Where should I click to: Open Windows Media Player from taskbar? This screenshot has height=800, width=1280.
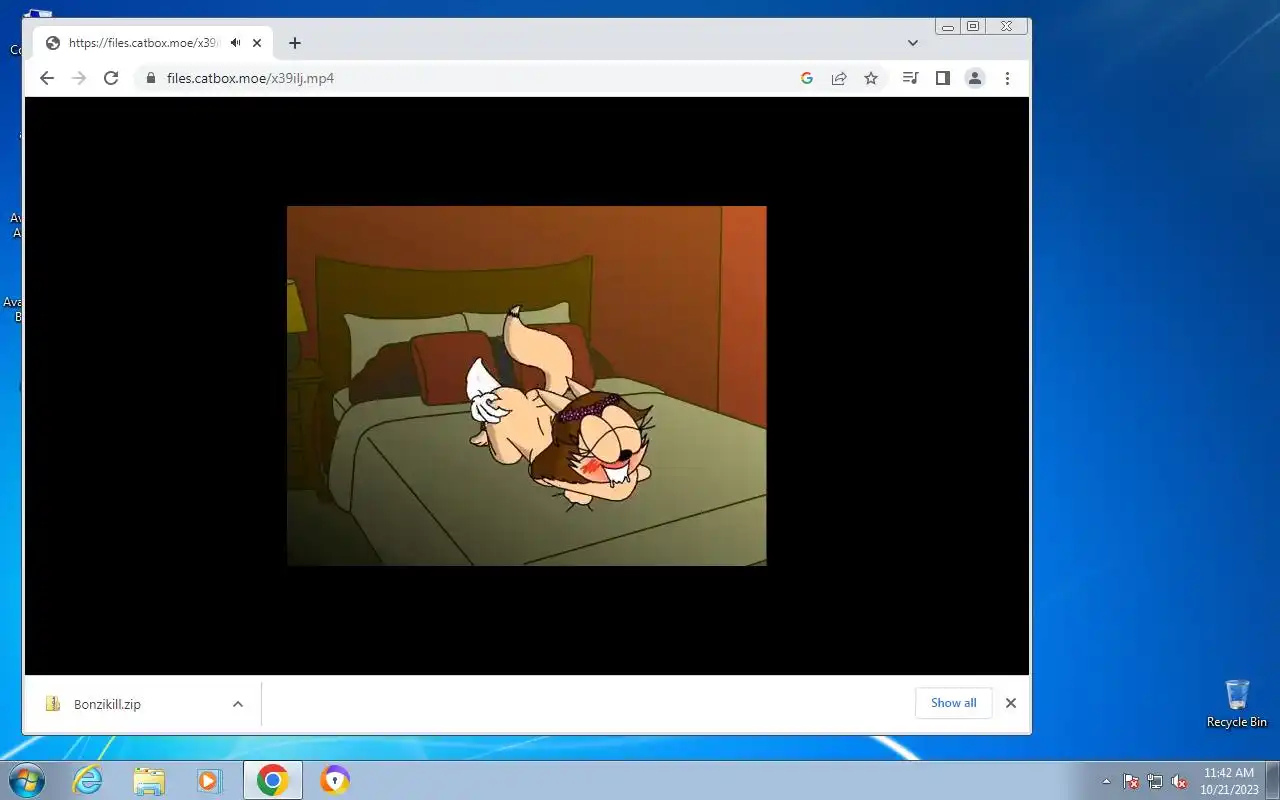(x=210, y=780)
